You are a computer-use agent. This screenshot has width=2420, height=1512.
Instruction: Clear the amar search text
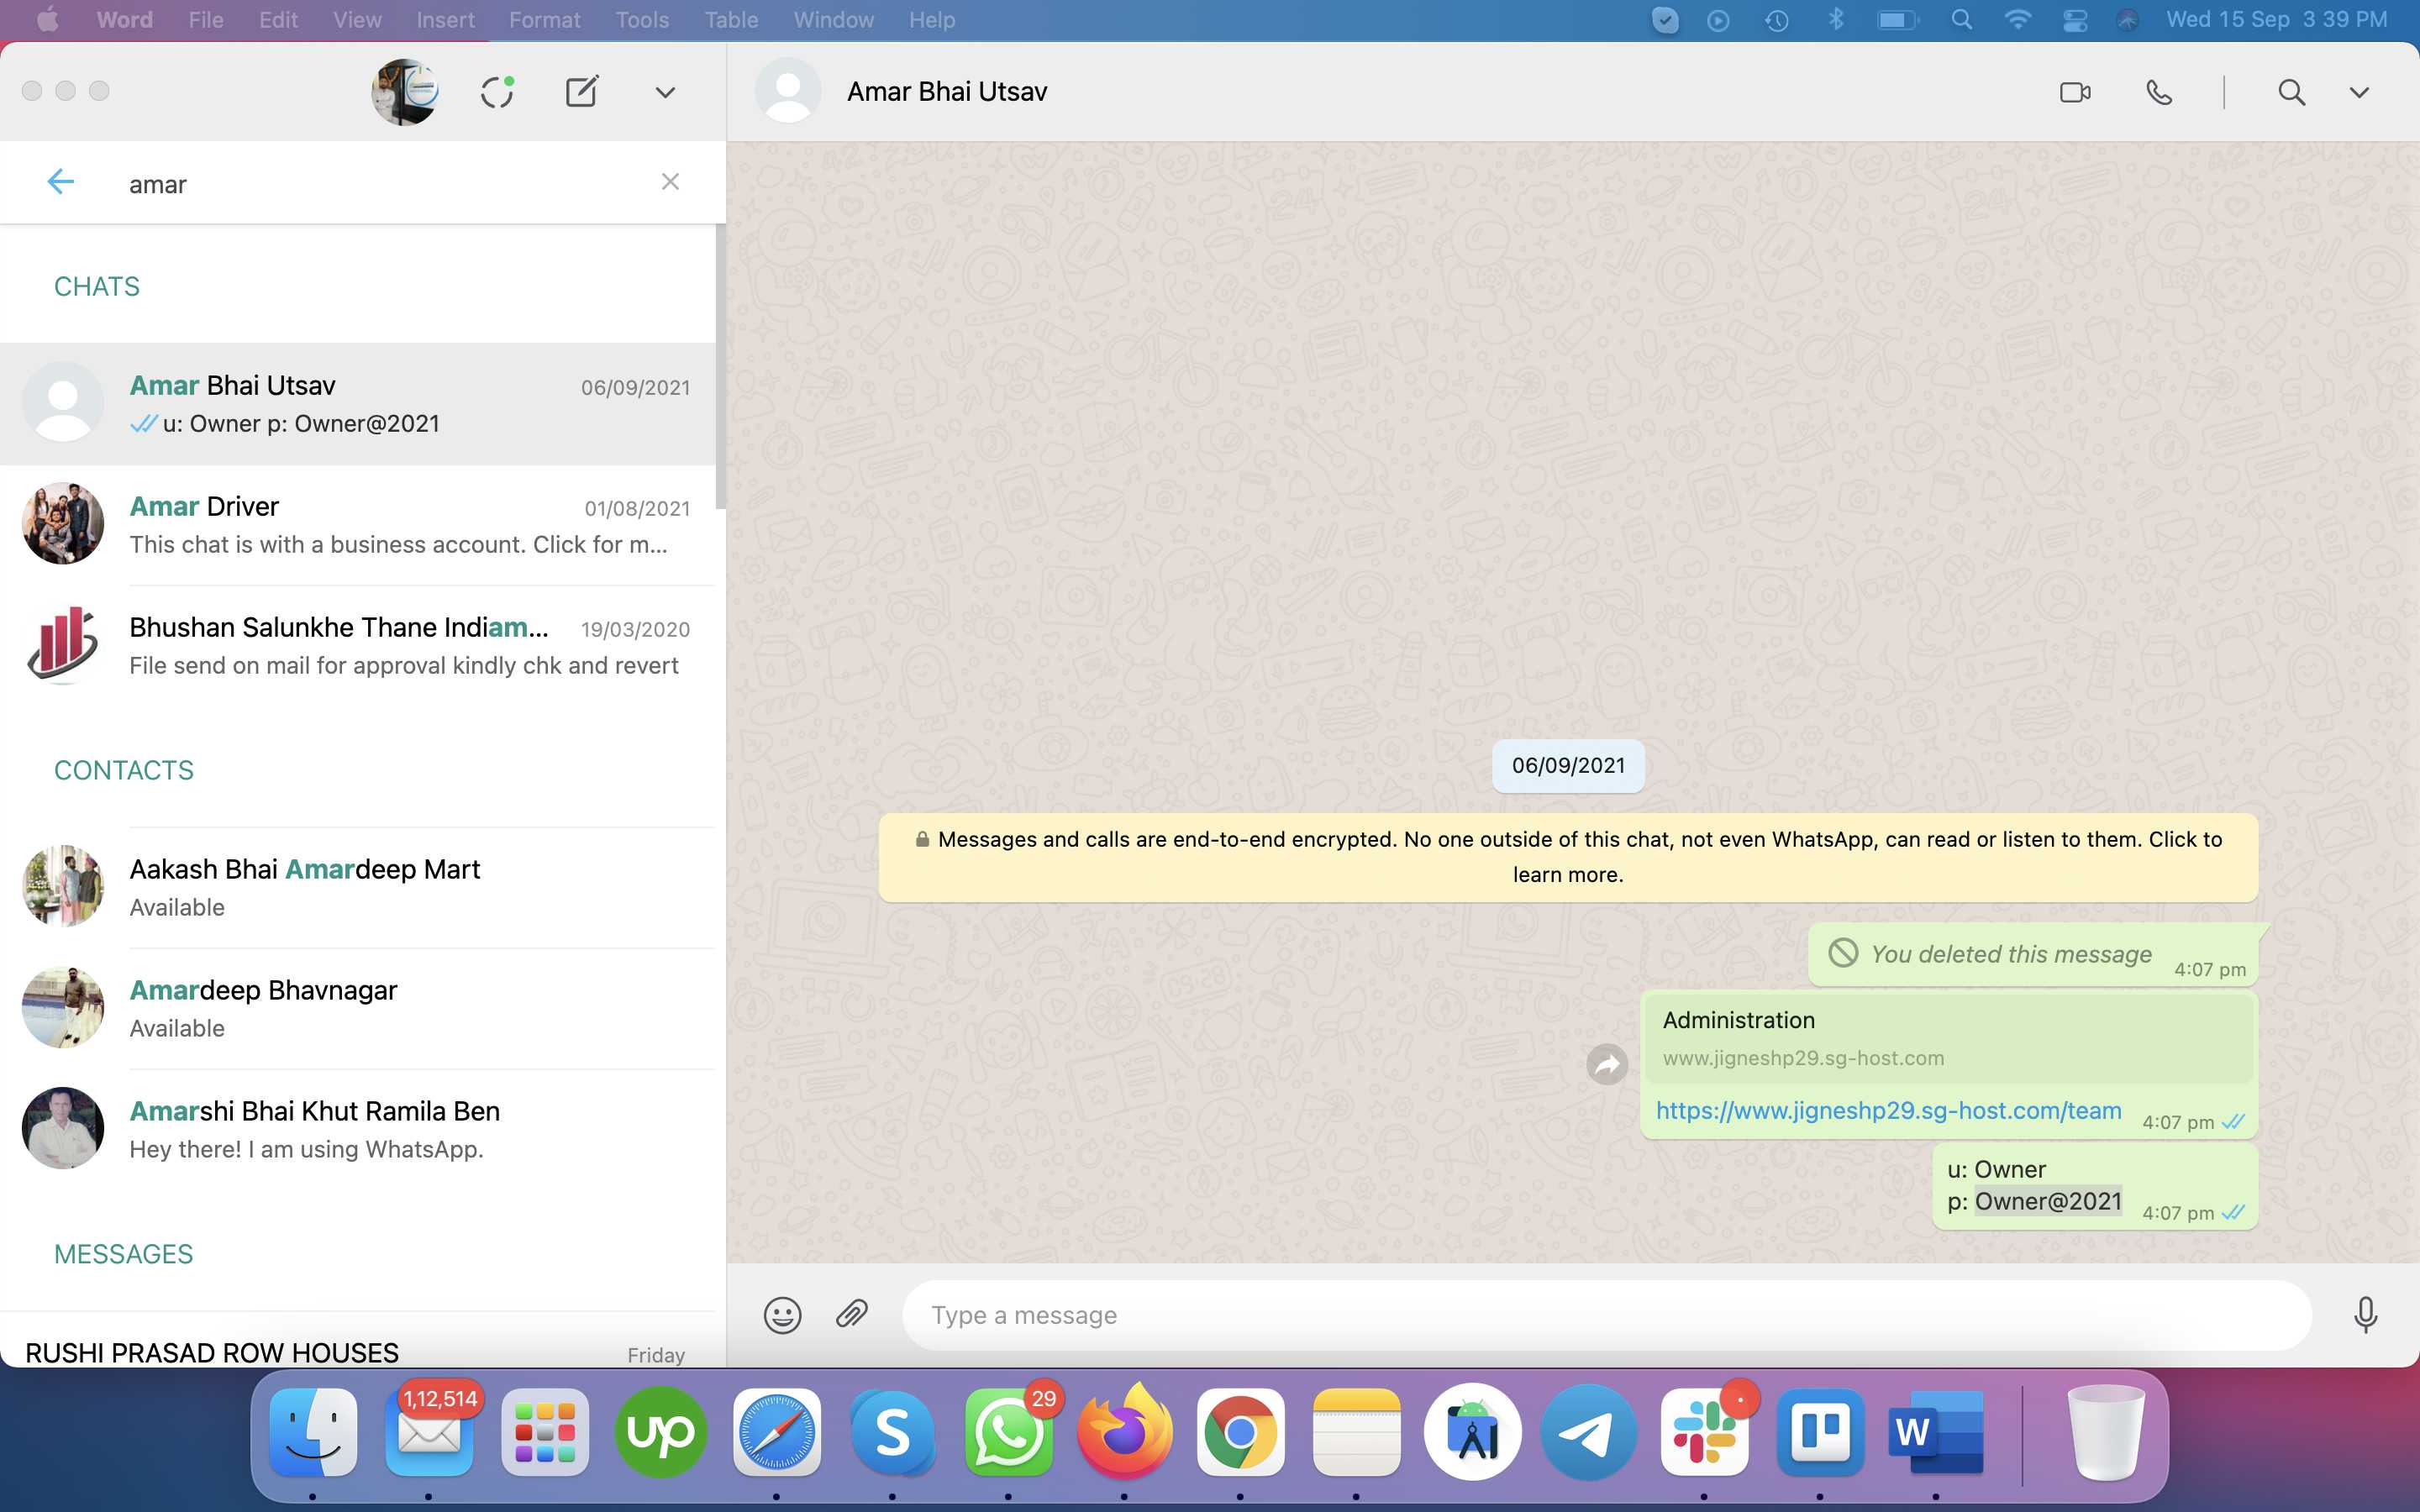(670, 182)
